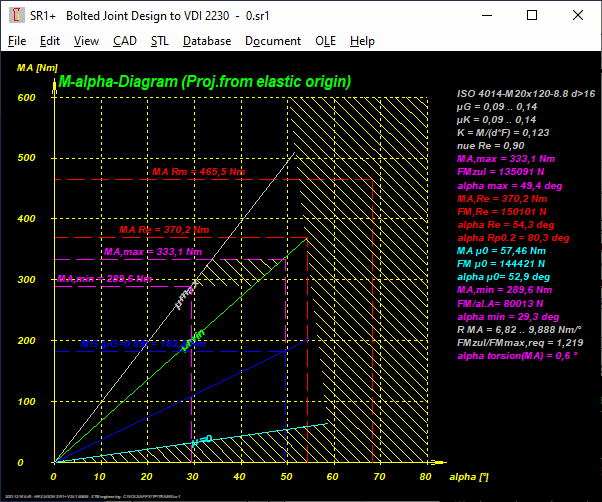
Task: Open the CAD menu
Action: pos(125,41)
